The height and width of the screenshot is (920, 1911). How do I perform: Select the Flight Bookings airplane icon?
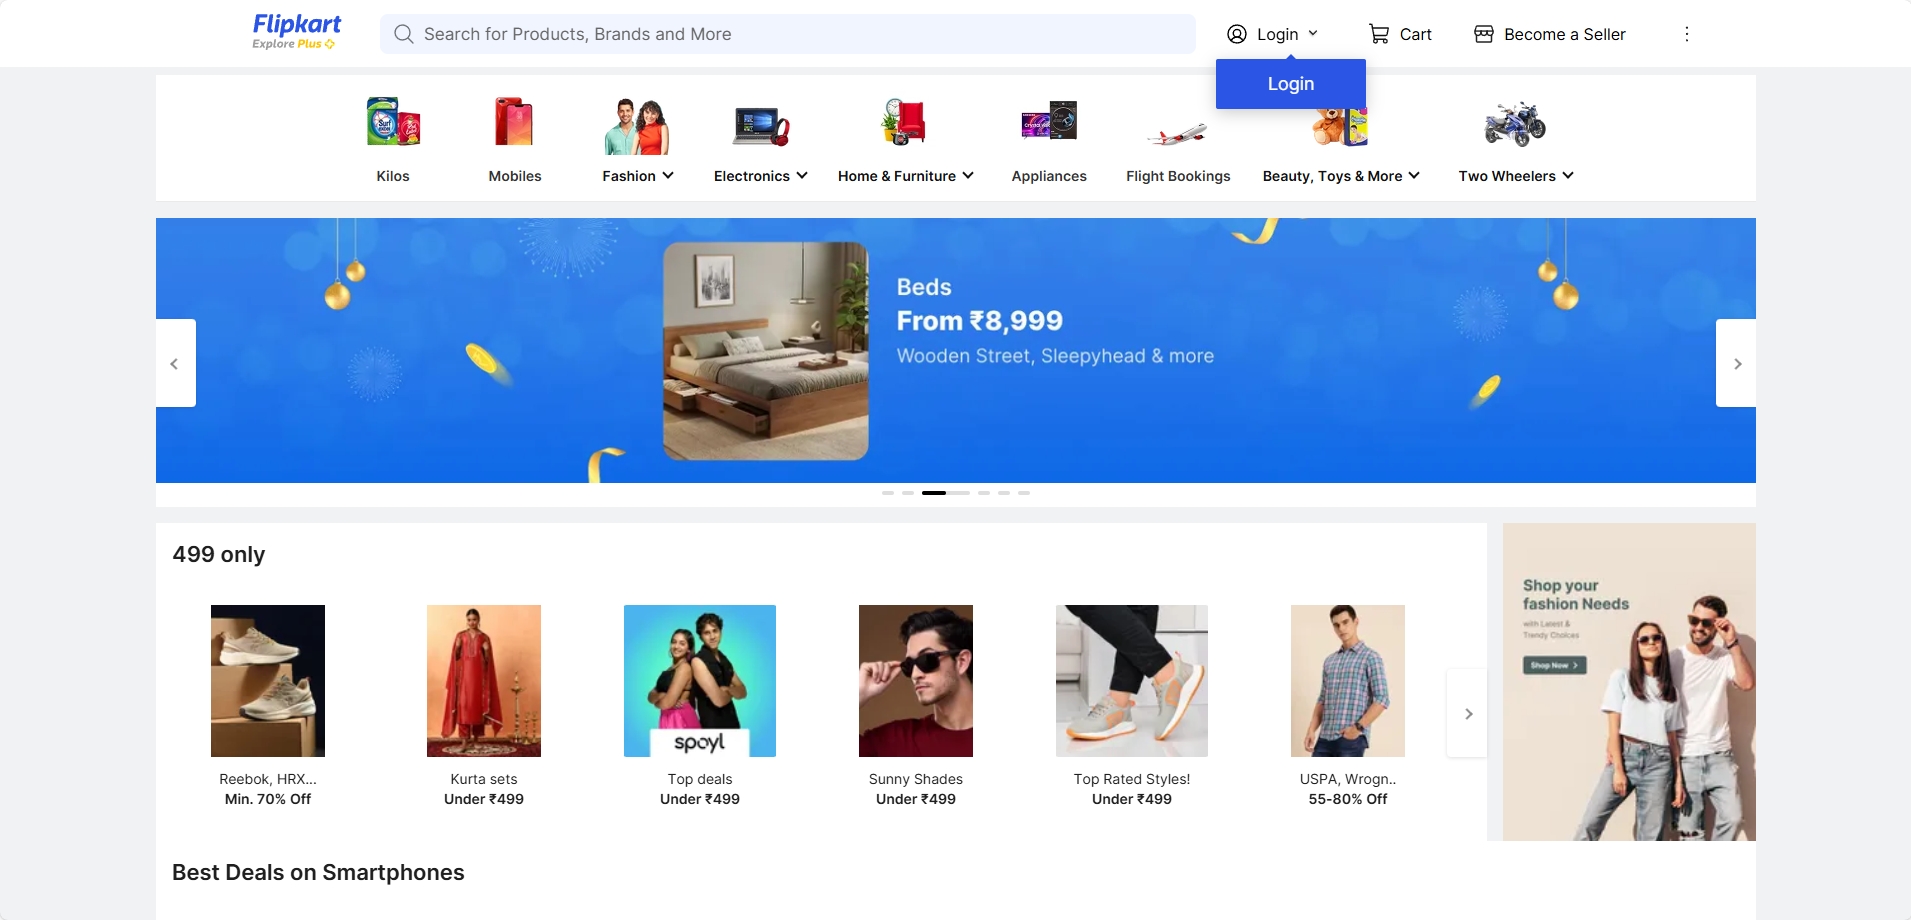pos(1178,133)
